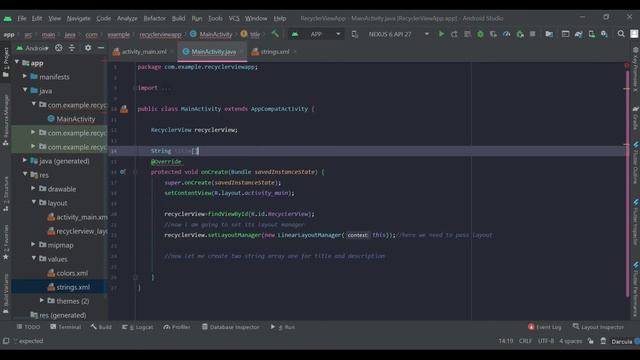Open the Build menu
The width and height of the screenshot is (640, 360).
tap(178, 18)
